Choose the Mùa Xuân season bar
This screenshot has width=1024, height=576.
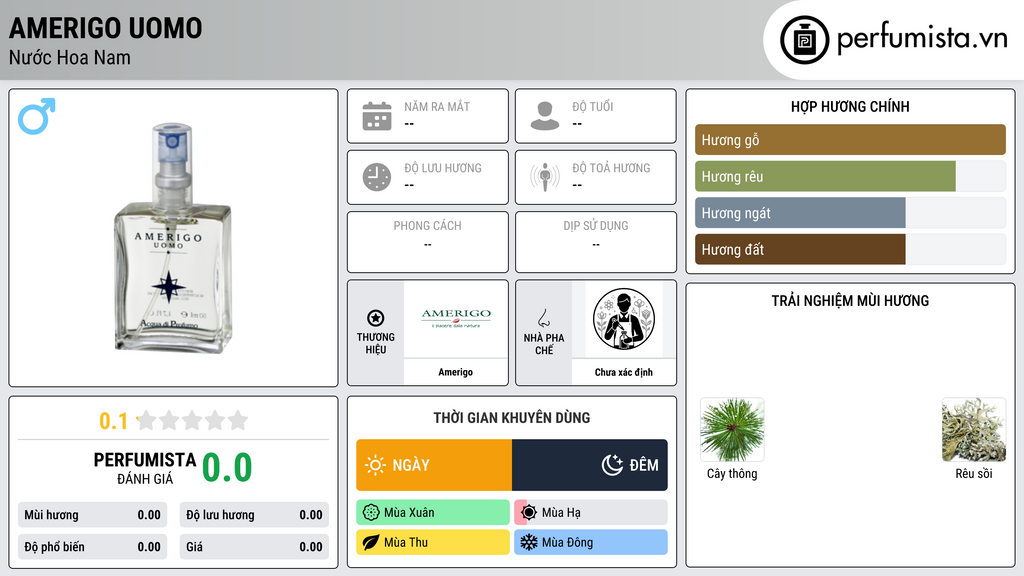pyautogui.click(x=433, y=513)
